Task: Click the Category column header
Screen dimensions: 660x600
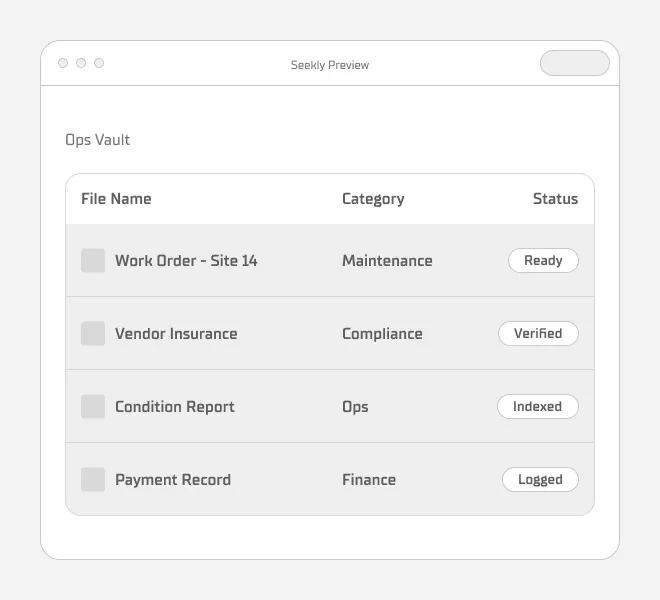Action: 373,199
